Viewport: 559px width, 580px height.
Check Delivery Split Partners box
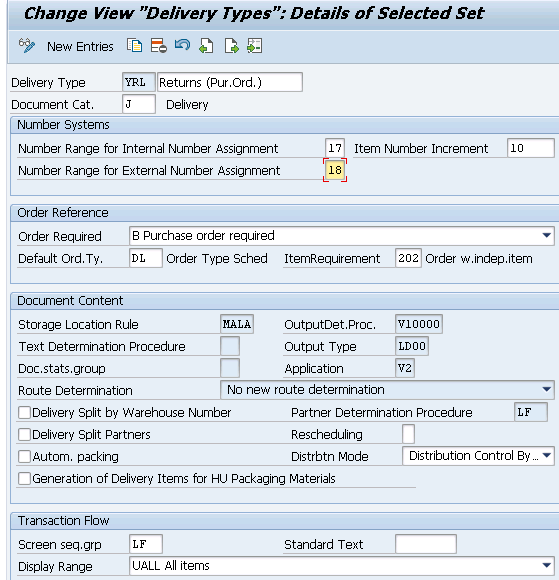coord(24,434)
